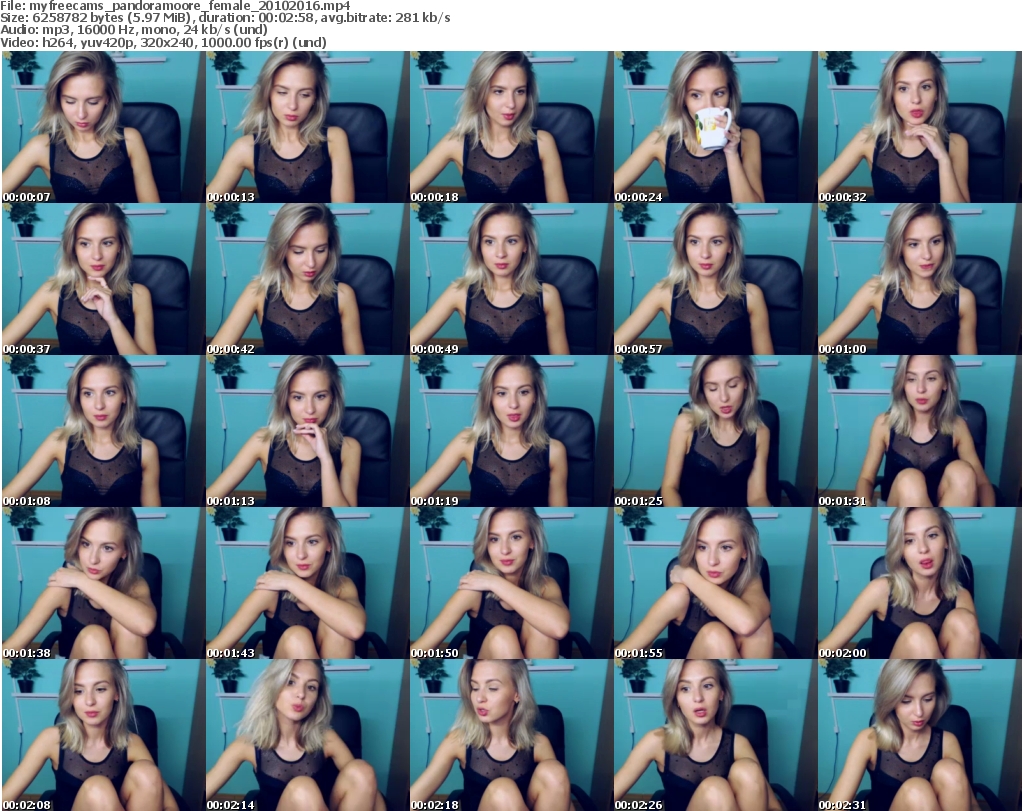Click the Audio mp3 info line

pyautogui.click(x=134, y=30)
